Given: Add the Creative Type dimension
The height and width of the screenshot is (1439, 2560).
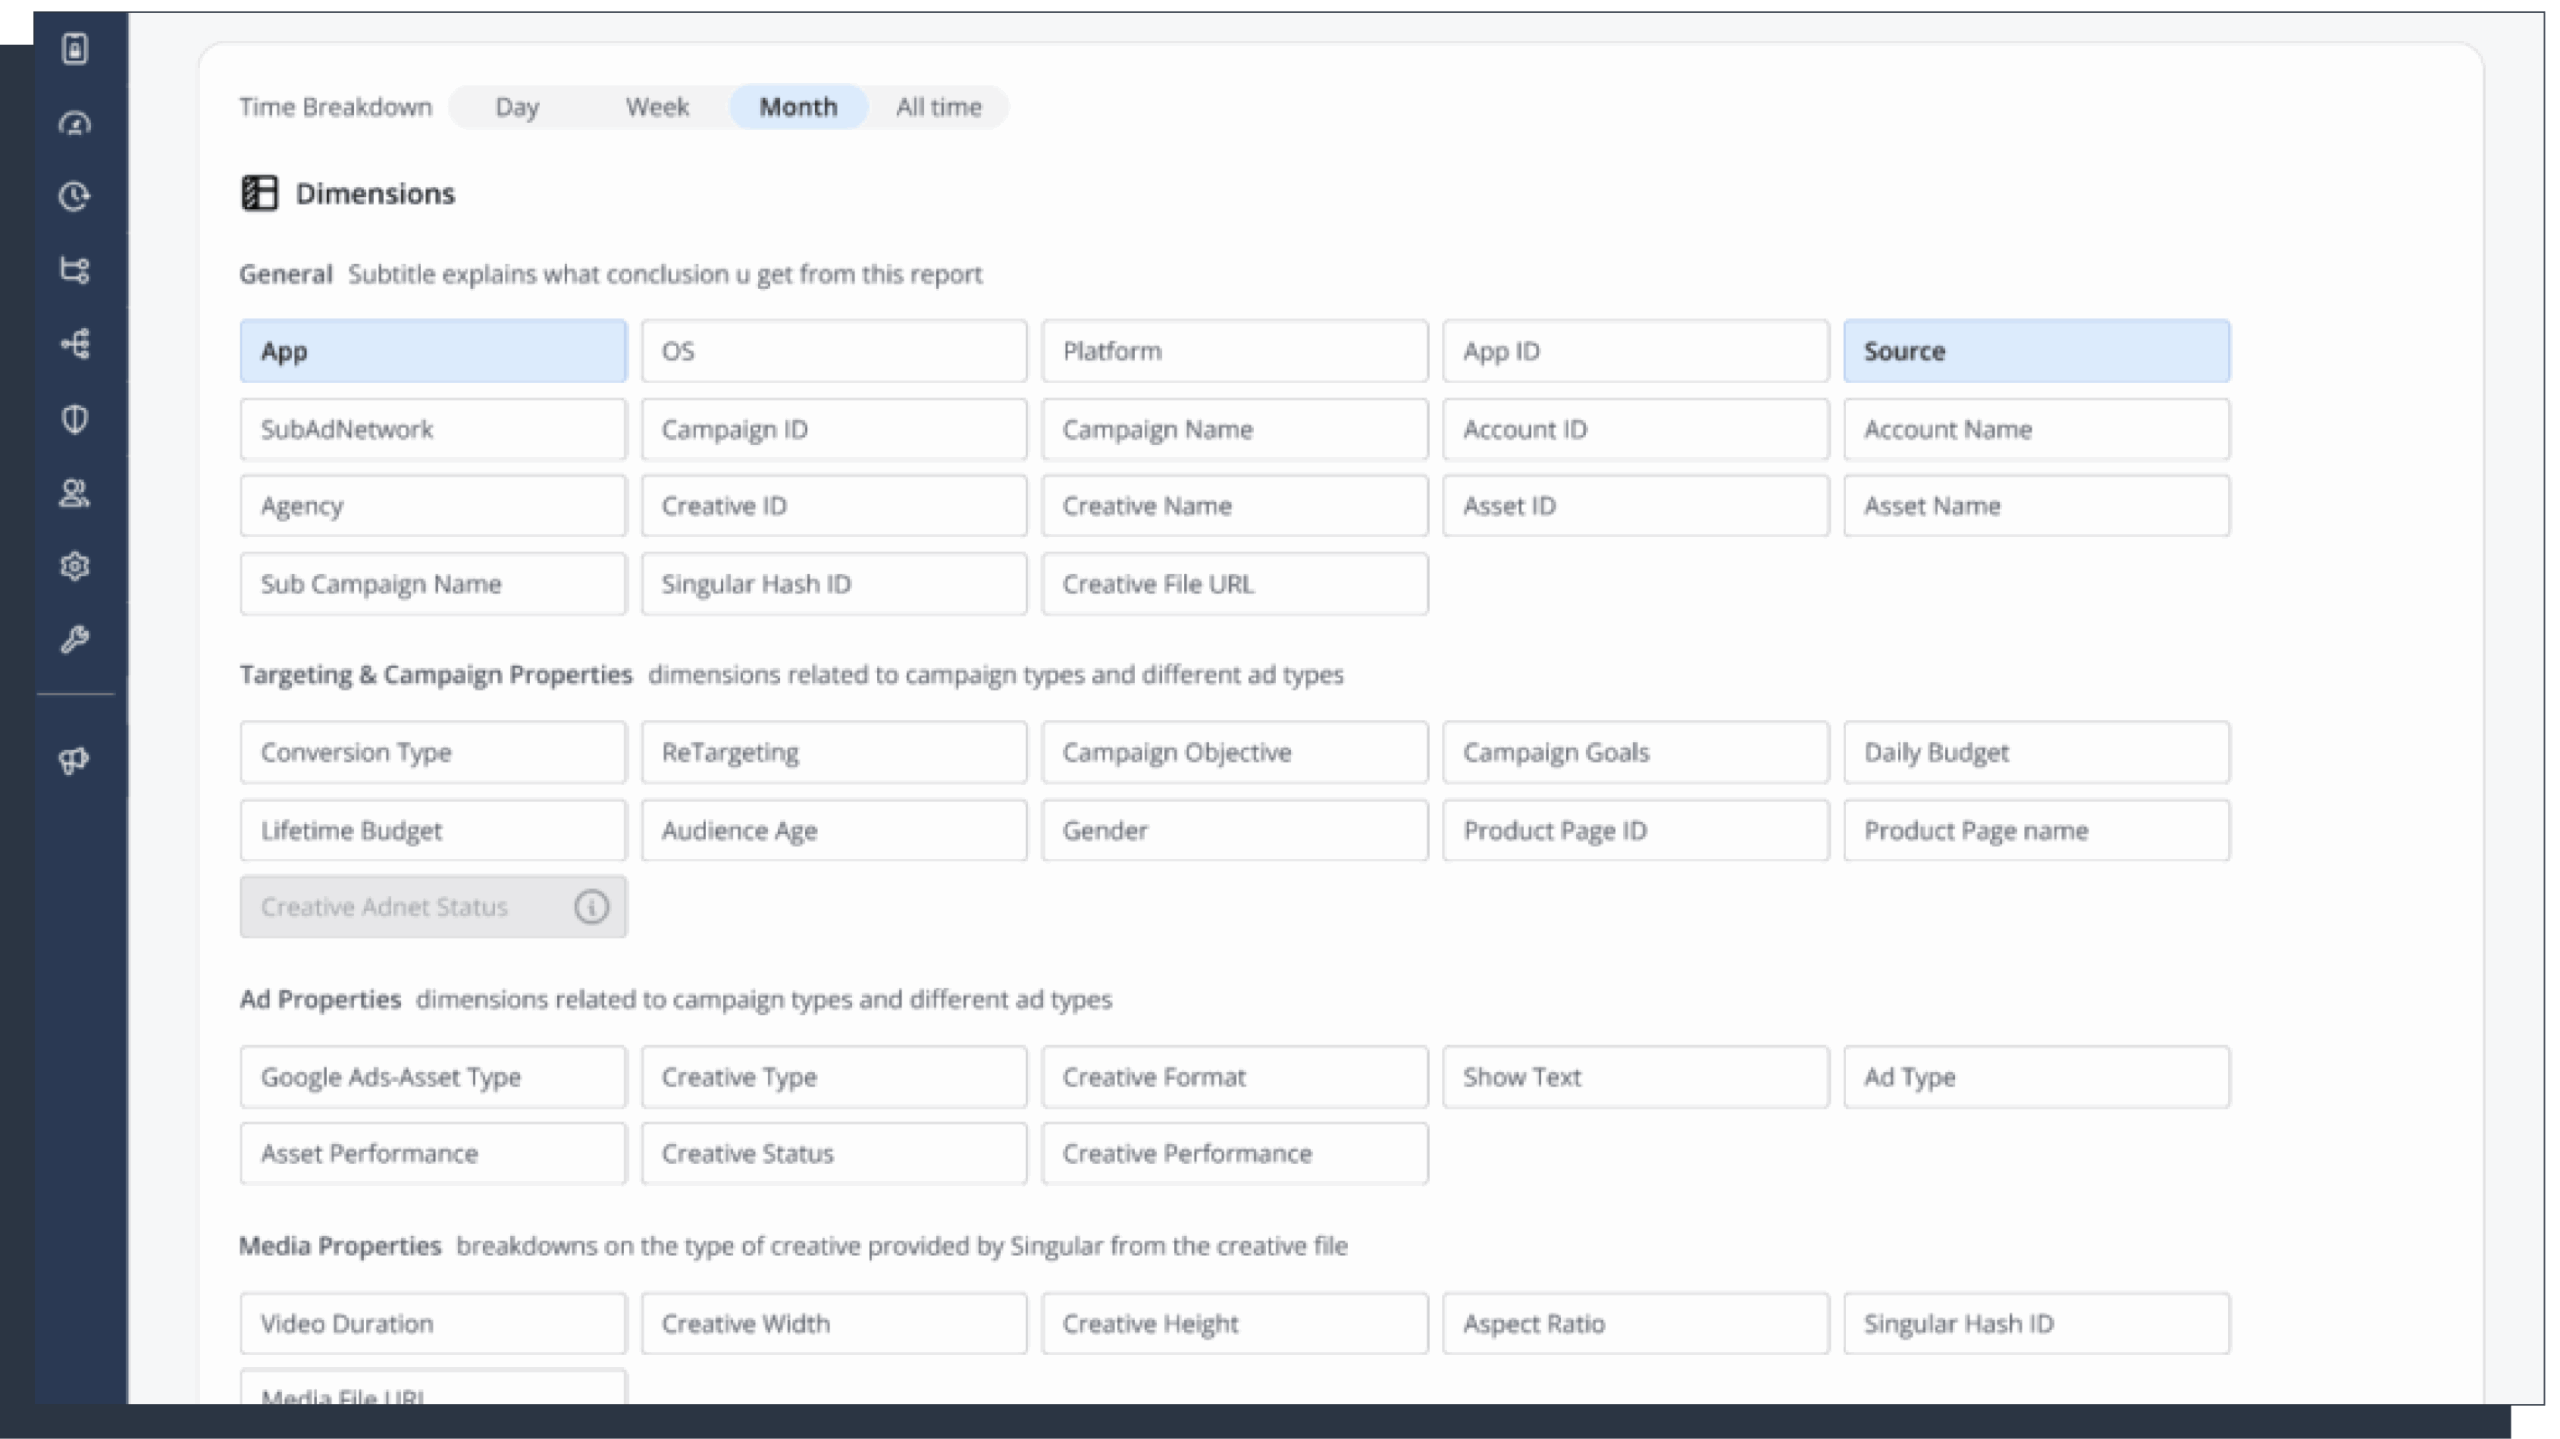Looking at the screenshot, I should 834,1077.
